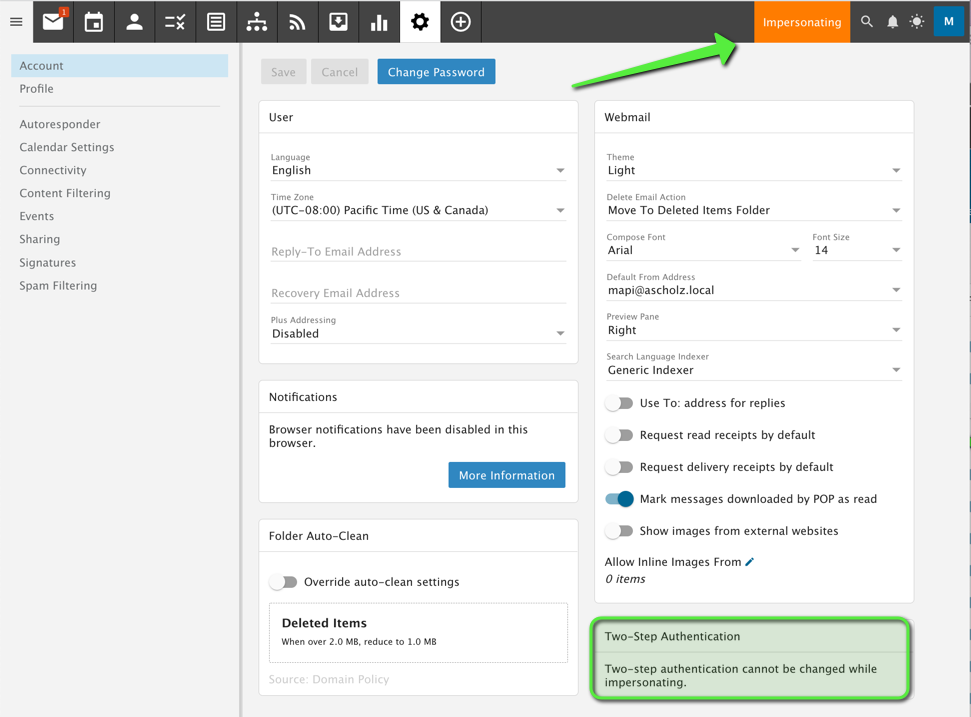This screenshot has height=717, width=971.
Task: Select Autoresponder in the settings sidebar
Action: click(x=60, y=124)
